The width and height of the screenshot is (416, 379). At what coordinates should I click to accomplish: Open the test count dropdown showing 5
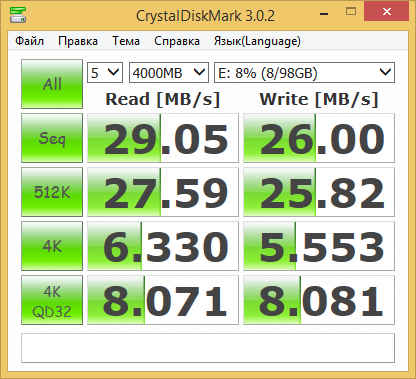[x=105, y=72]
